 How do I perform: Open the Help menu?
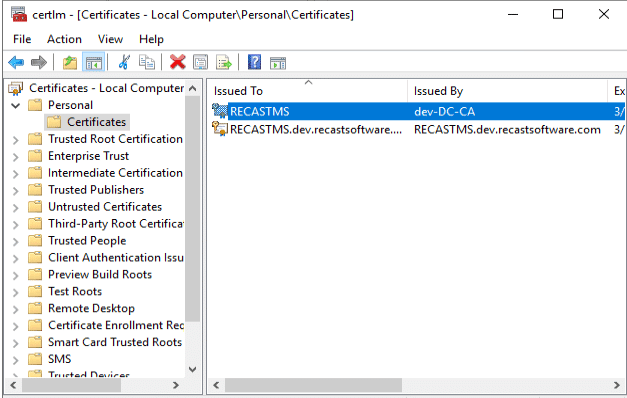pos(151,39)
